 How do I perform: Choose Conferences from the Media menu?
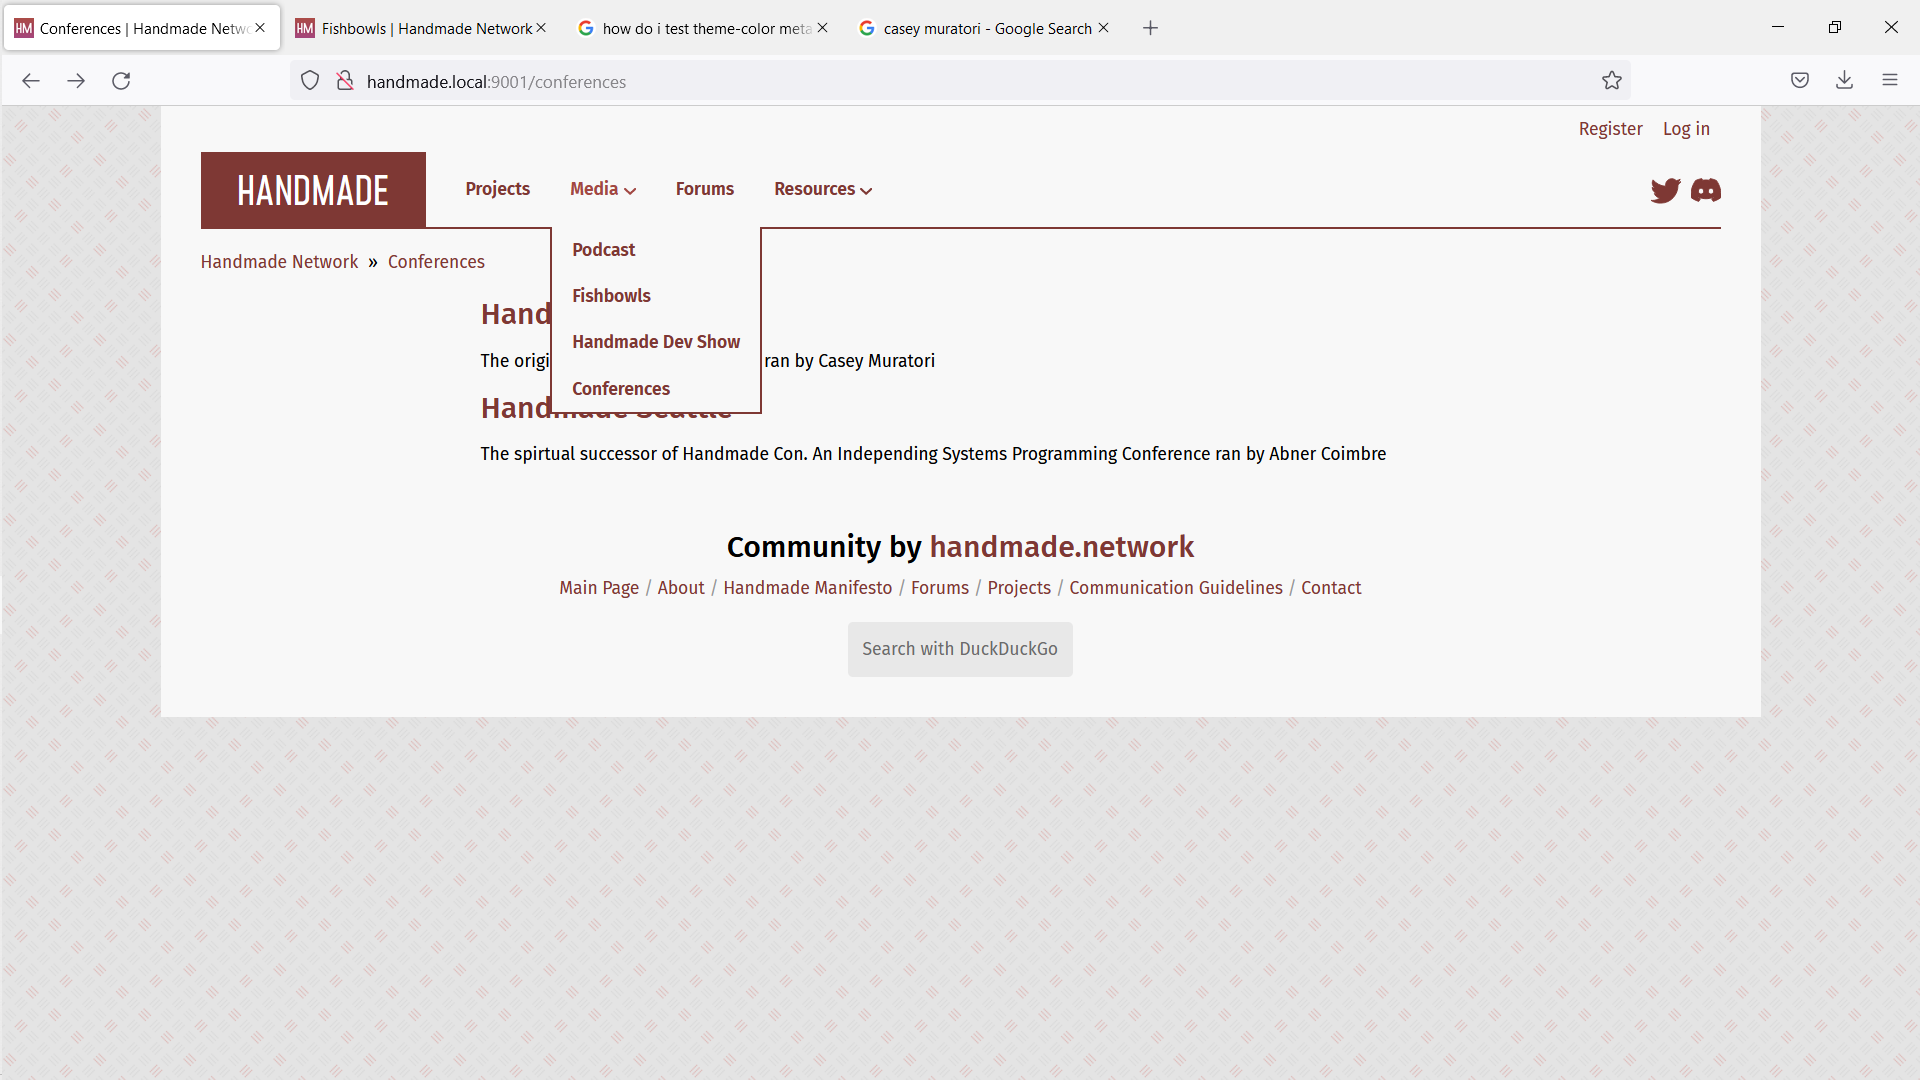[x=621, y=389]
